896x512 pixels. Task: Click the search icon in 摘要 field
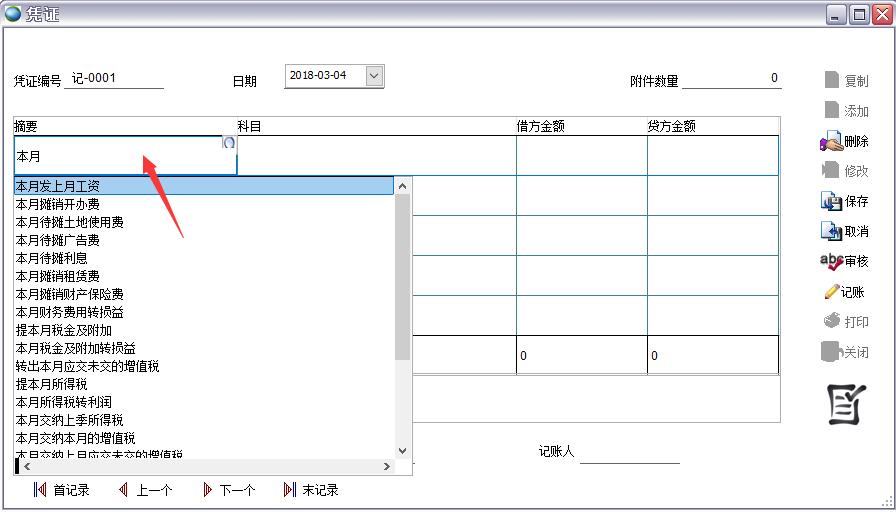coord(228,143)
